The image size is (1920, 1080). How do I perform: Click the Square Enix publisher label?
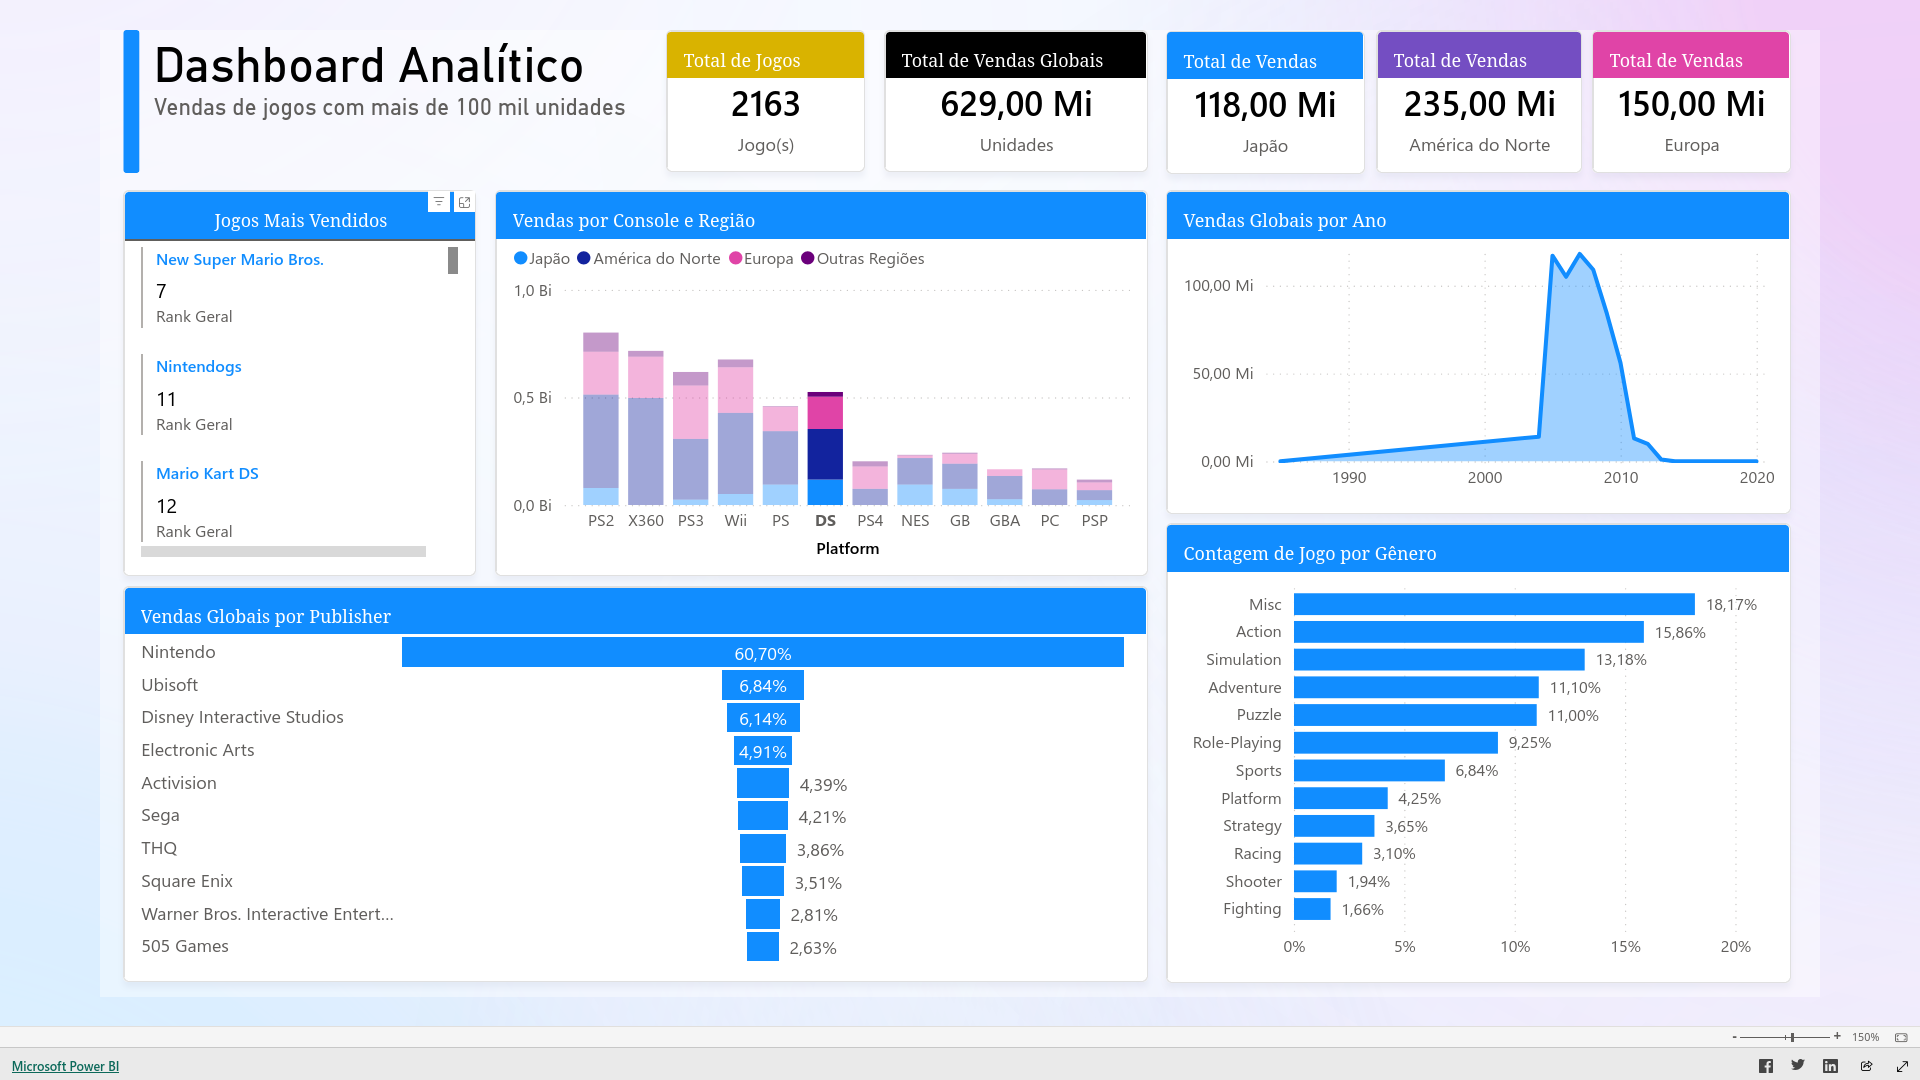pos(187,881)
